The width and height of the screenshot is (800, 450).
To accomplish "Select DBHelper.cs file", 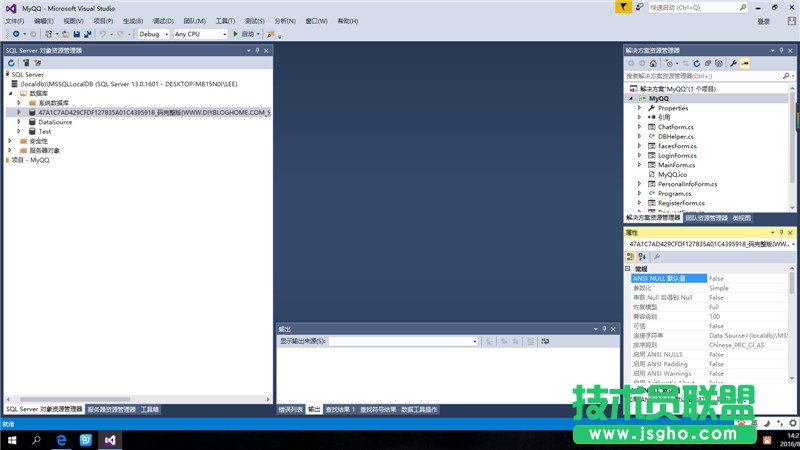I will (x=676, y=137).
